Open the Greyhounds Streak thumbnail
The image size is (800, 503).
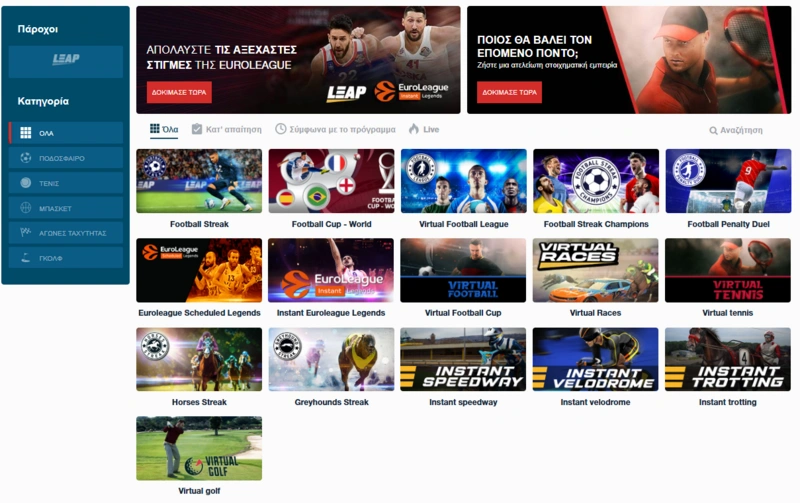point(331,359)
